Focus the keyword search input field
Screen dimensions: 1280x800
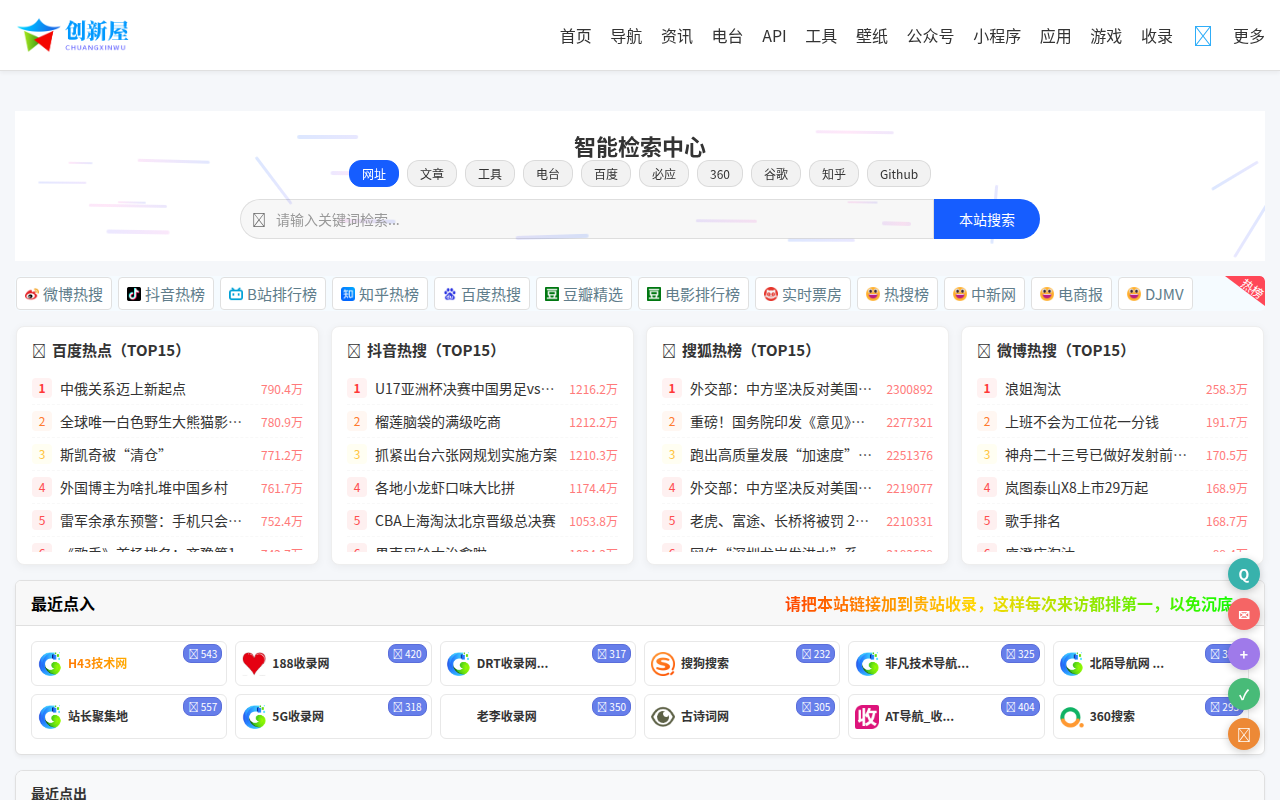tap(587, 219)
